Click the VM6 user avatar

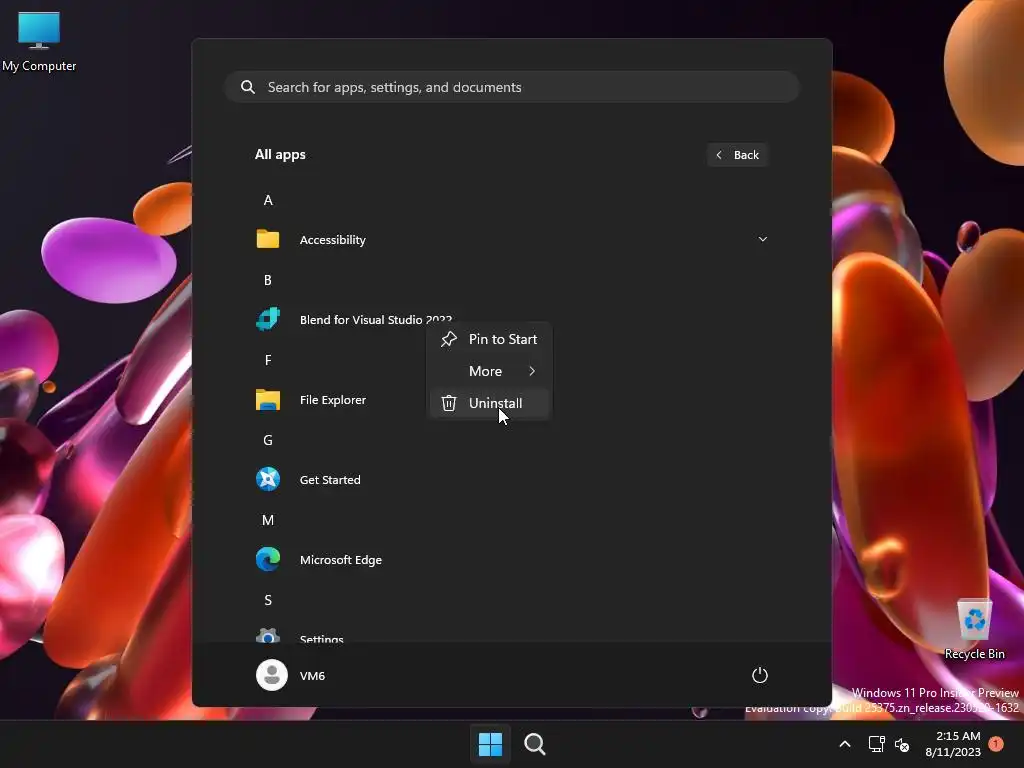(272, 675)
